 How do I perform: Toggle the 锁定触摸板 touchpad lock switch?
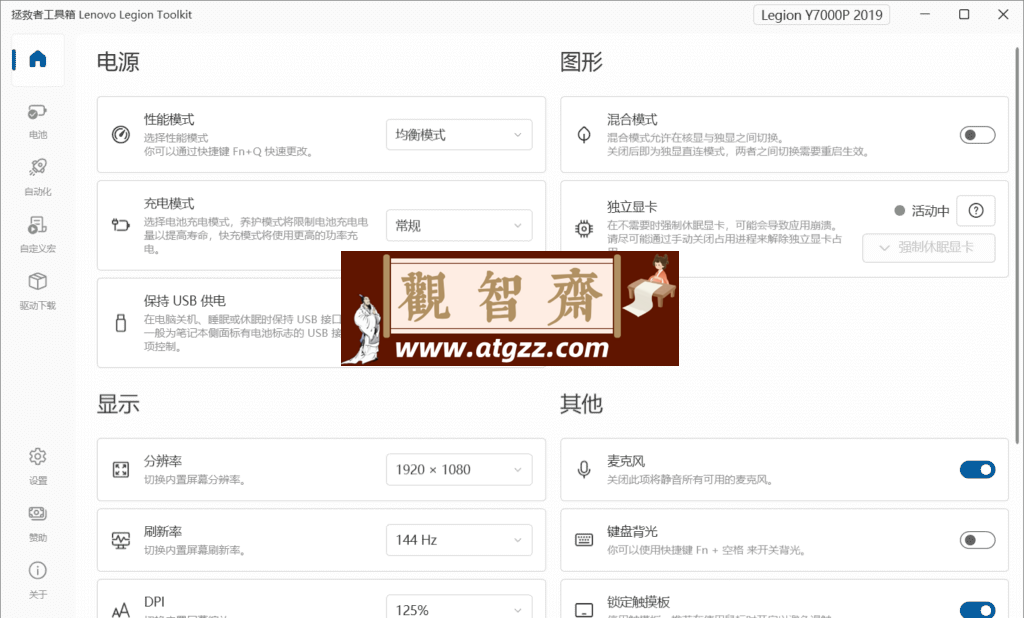(x=978, y=610)
